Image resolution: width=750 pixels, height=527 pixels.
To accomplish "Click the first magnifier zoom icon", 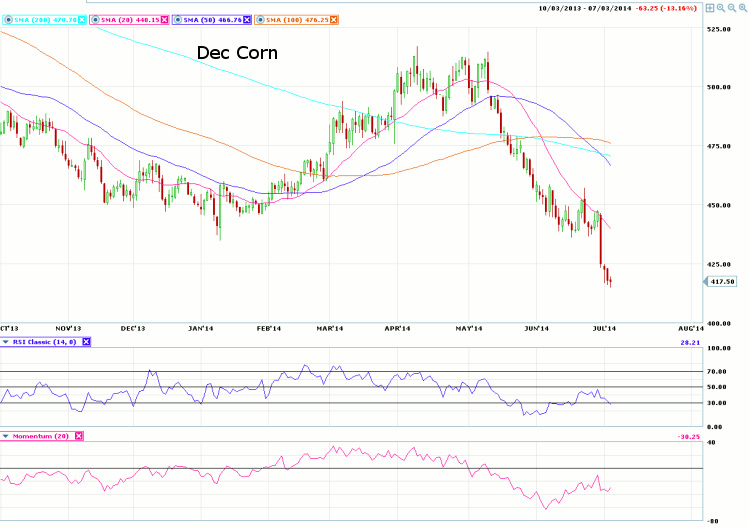I will [x=720, y=7].
